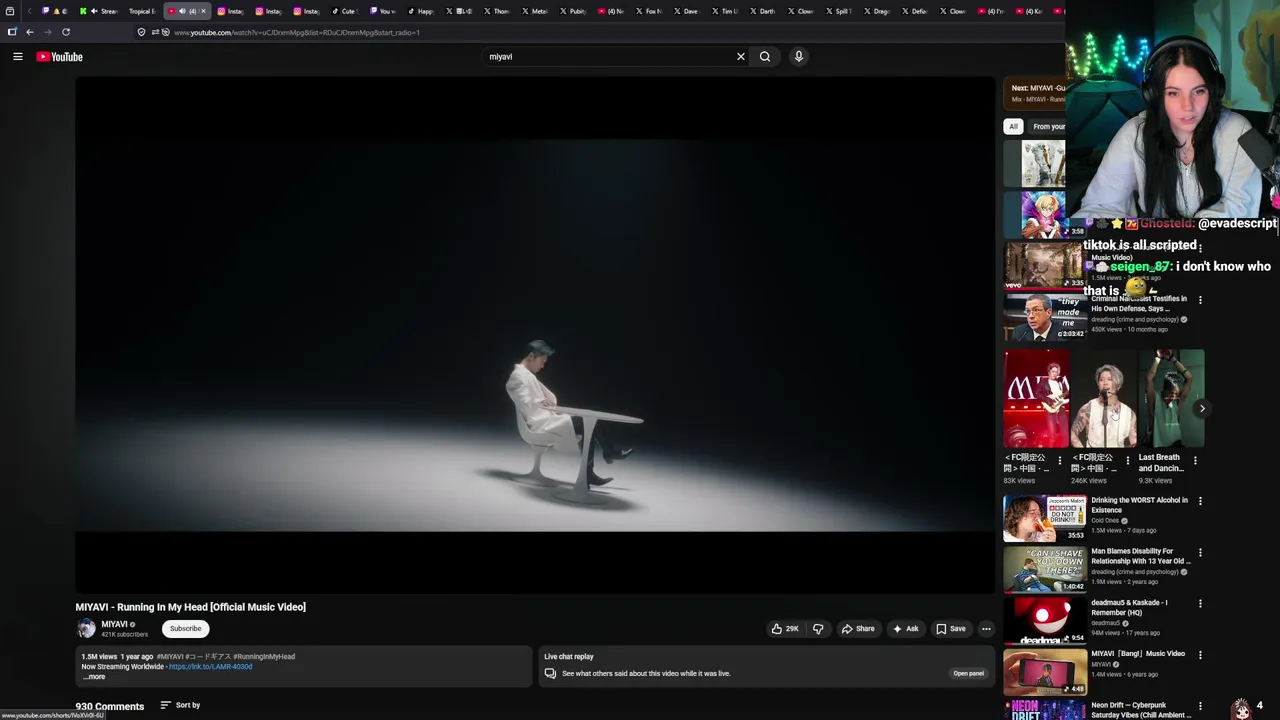Screen dimensions: 1280x720
Task: Open the MIYAVI channel name link
Action: click(x=114, y=624)
